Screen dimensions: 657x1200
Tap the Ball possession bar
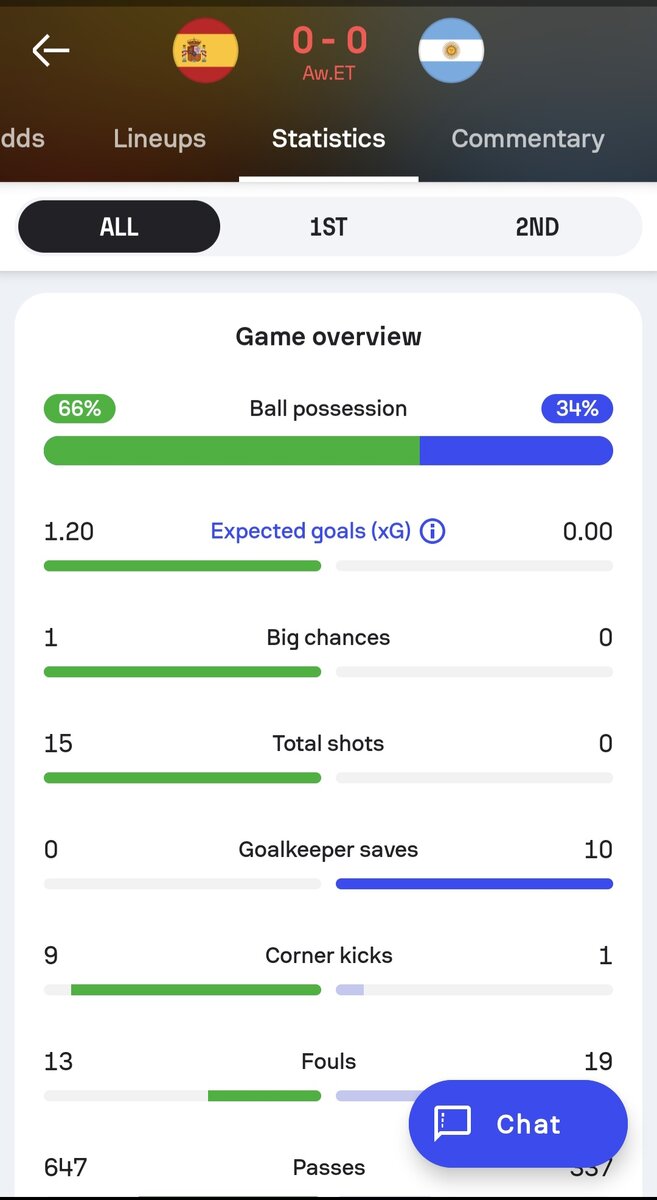tap(328, 451)
